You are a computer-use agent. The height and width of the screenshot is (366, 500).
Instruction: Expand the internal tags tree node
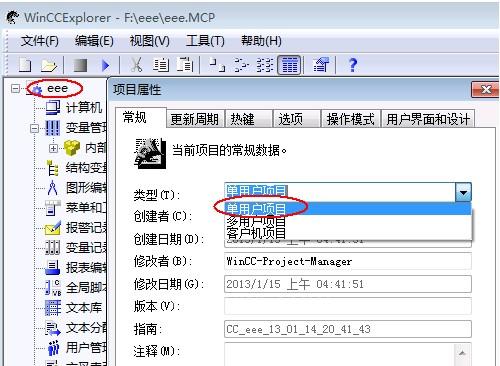[53, 148]
